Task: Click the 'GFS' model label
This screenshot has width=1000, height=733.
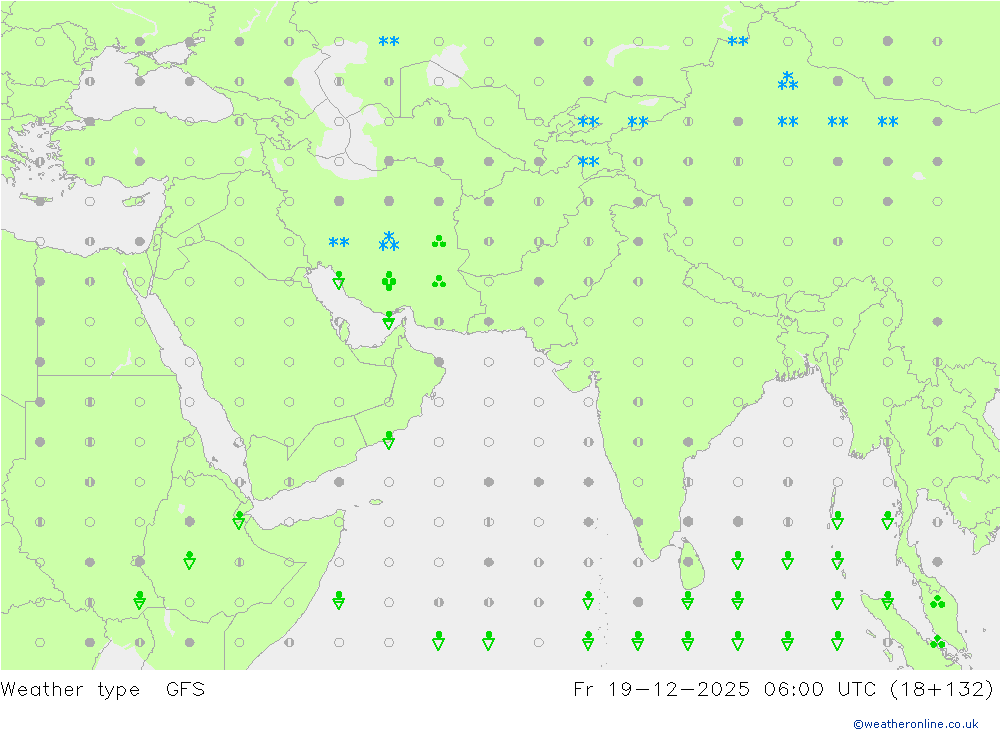Action: 186,690
